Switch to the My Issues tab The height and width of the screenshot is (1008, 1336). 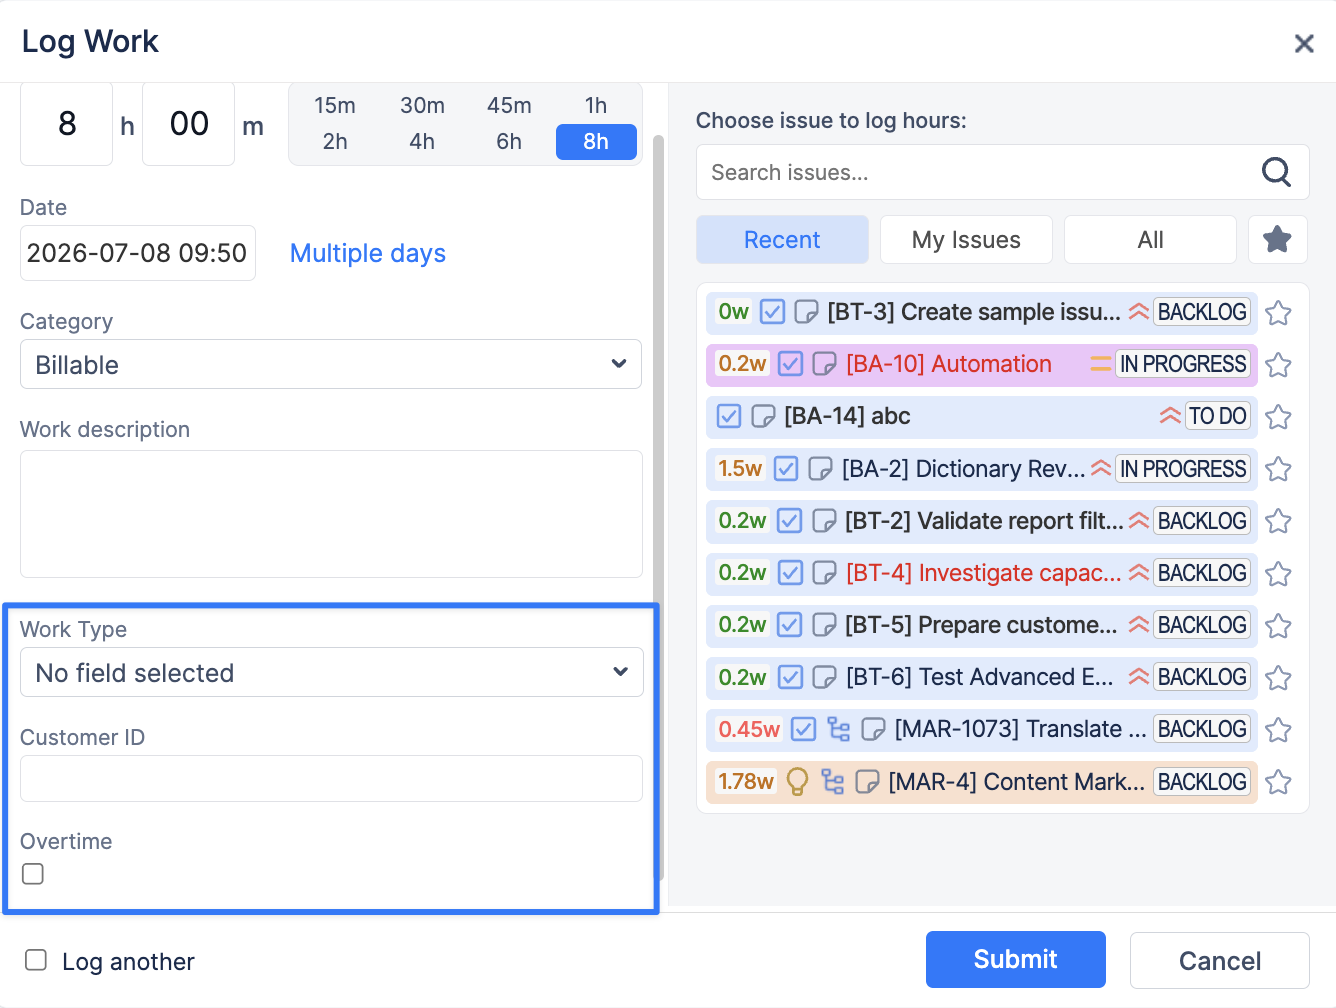pos(966,240)
